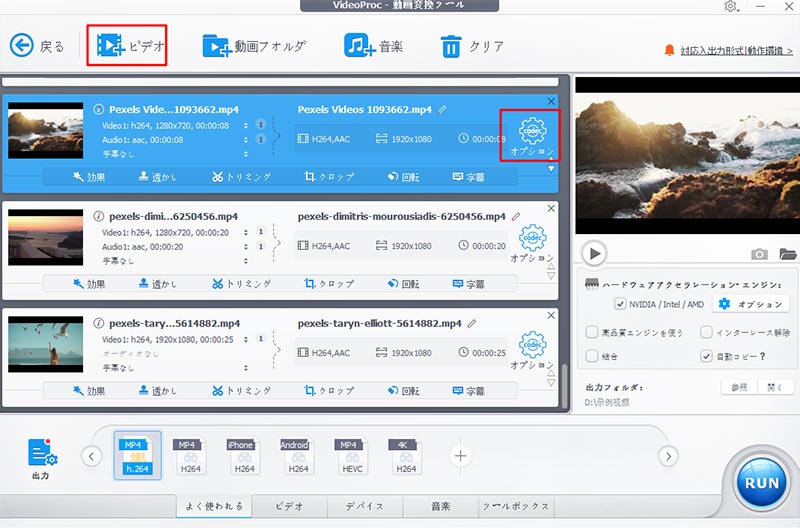This screenshot has height=528, width=800.
Task: Add a new preset with the plus button
Action: [460, 456]
